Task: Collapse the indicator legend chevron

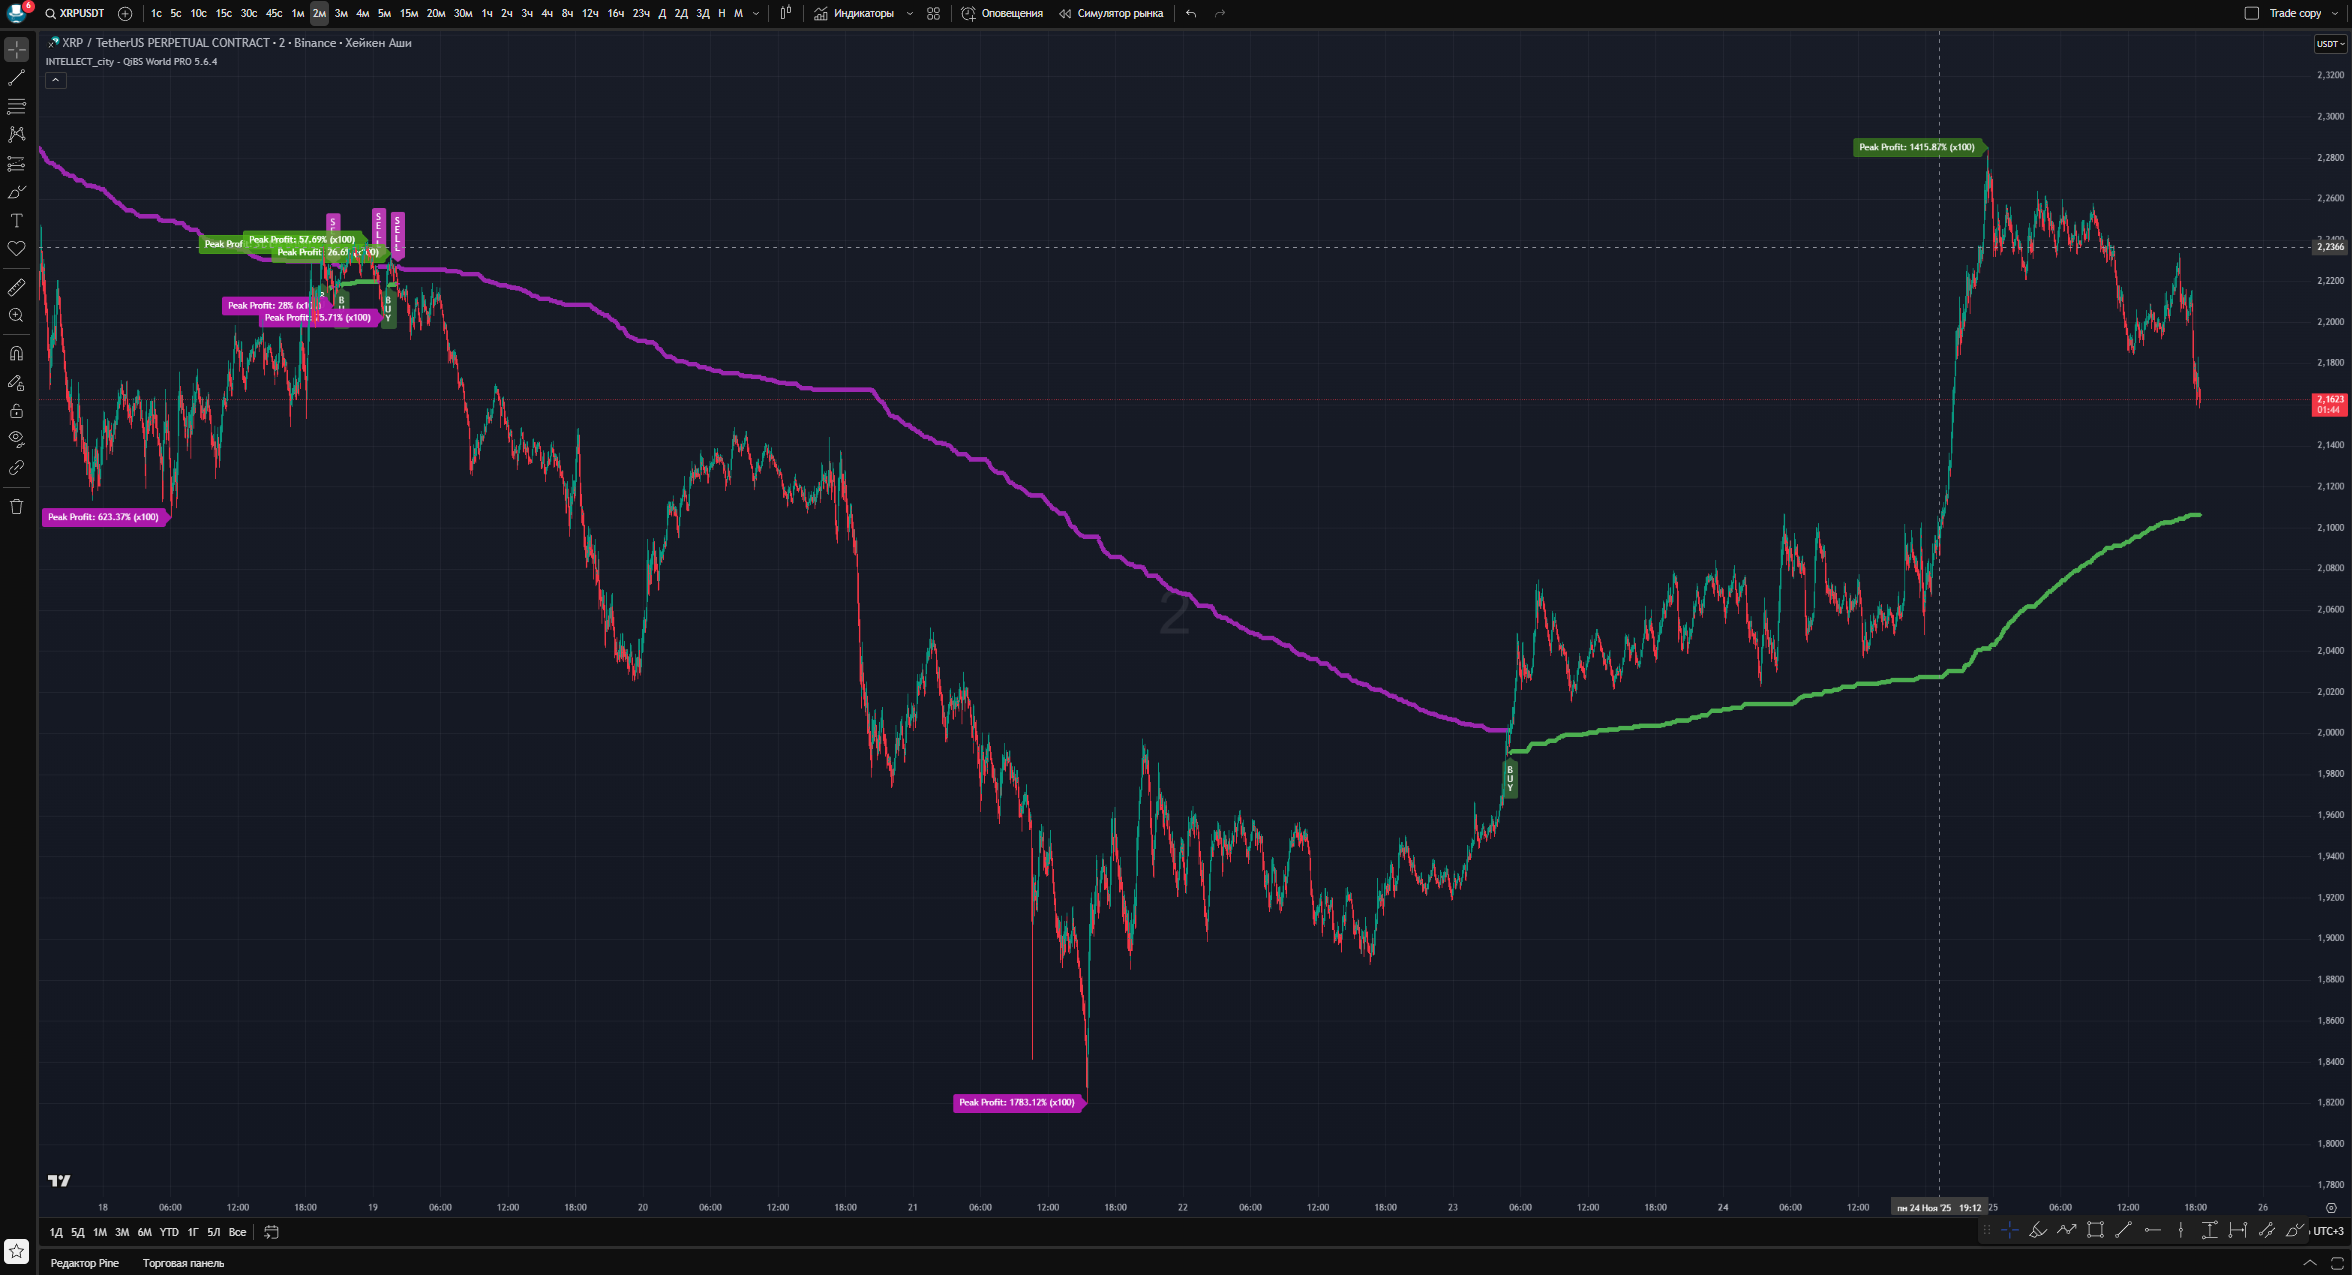Action: click(x=56, y=80)
